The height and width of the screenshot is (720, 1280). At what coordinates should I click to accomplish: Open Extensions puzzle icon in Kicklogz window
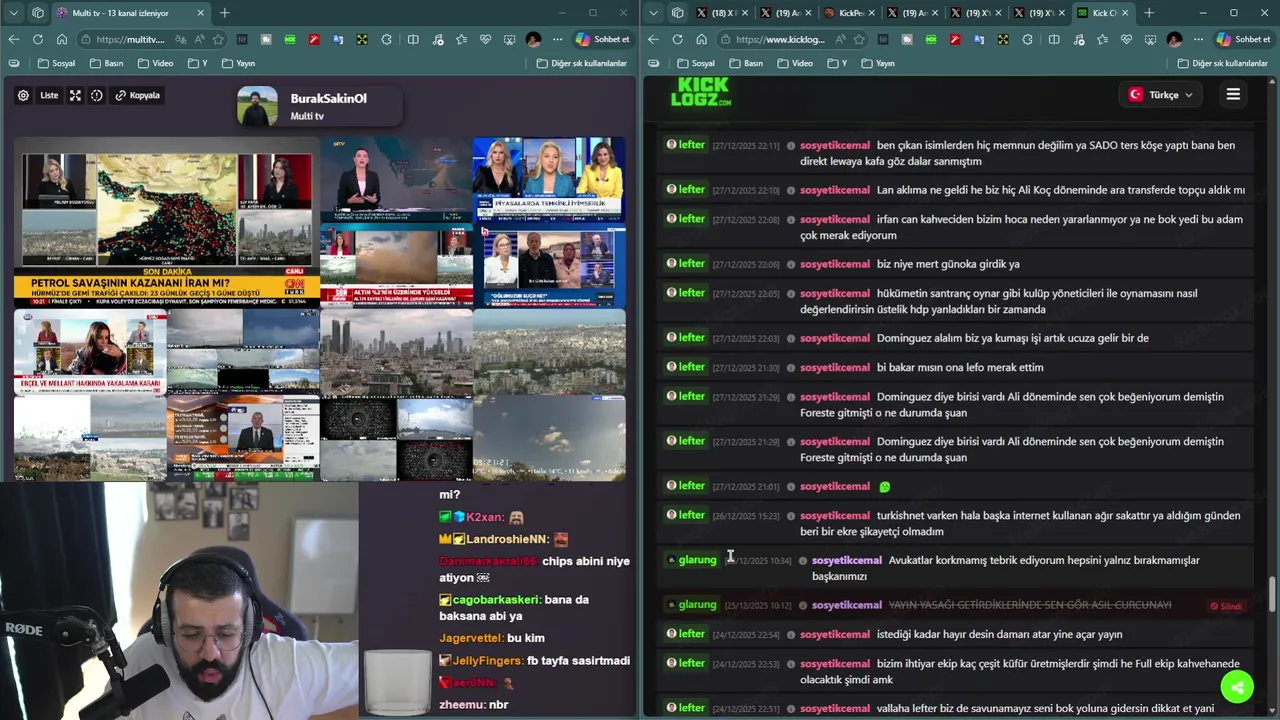click(x=1026, y=39)
